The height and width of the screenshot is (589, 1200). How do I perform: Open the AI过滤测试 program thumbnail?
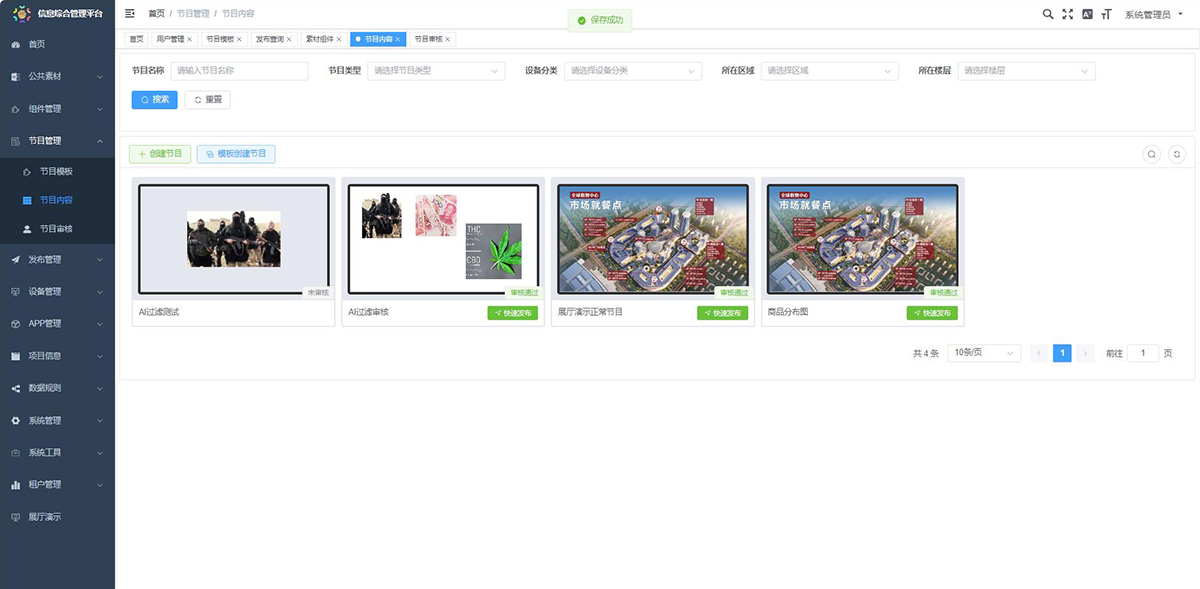pos(234,238)
